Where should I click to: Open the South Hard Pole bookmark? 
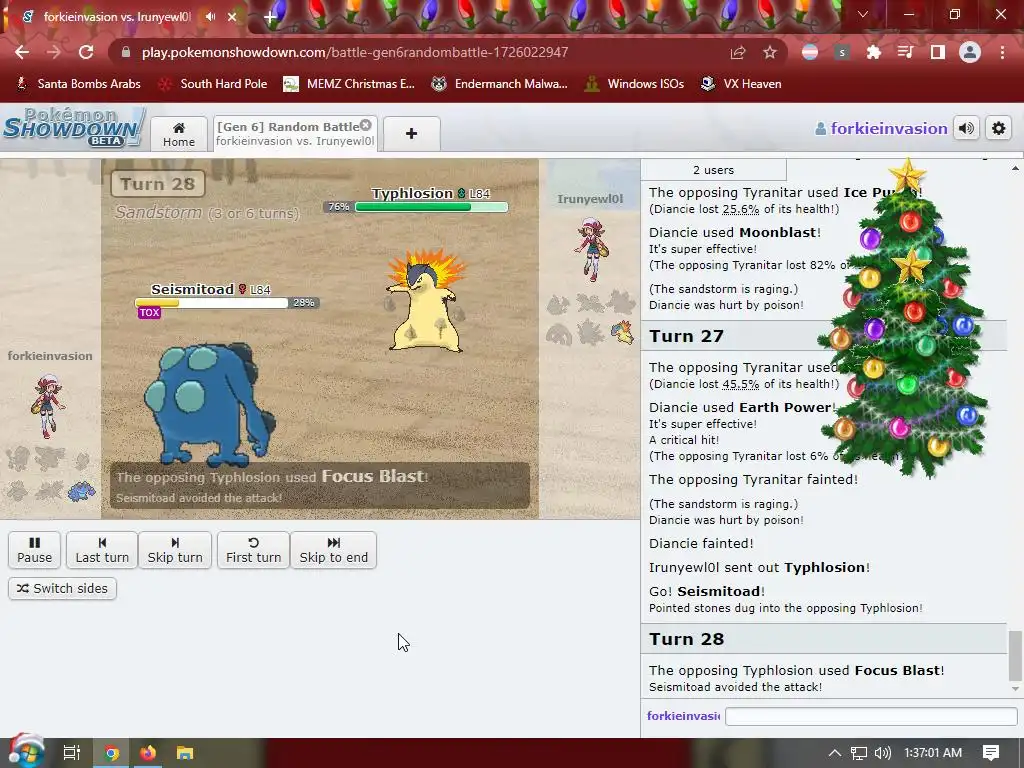214,84
